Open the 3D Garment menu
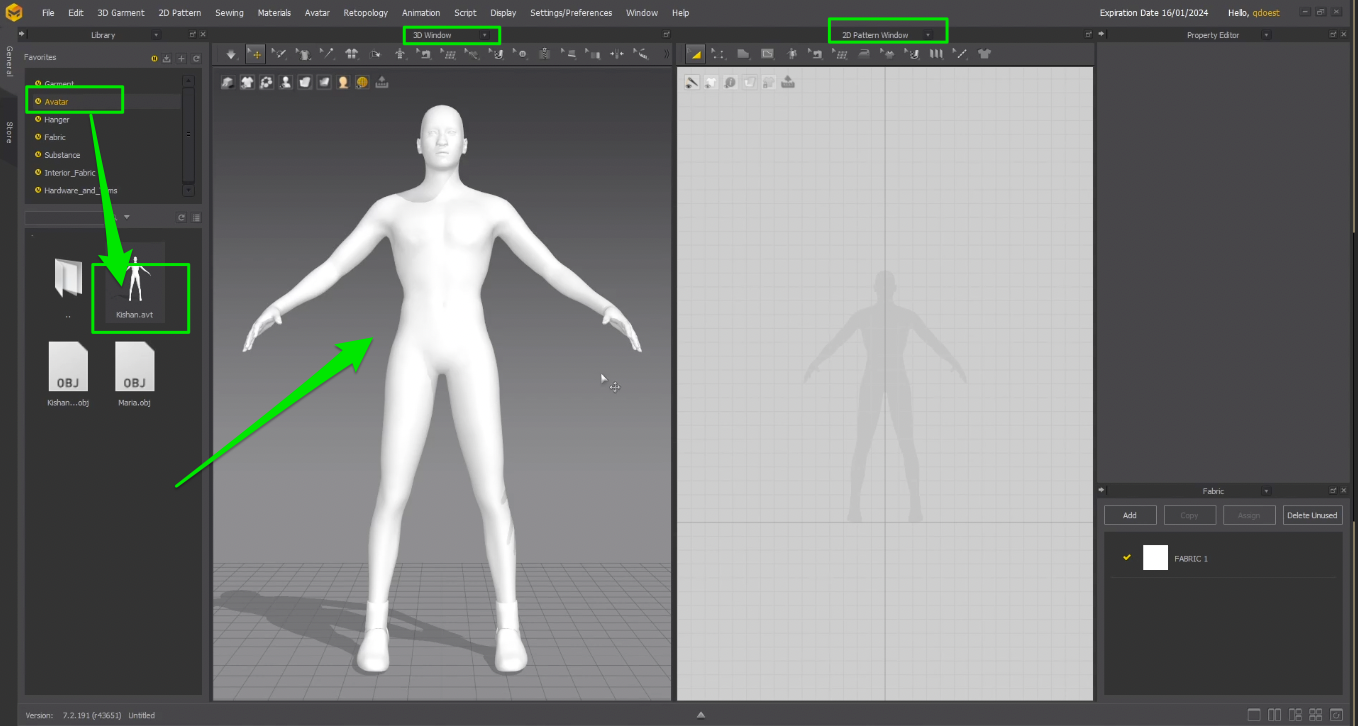This screenshot has width=1358, height=726. [x=121, y=13]
